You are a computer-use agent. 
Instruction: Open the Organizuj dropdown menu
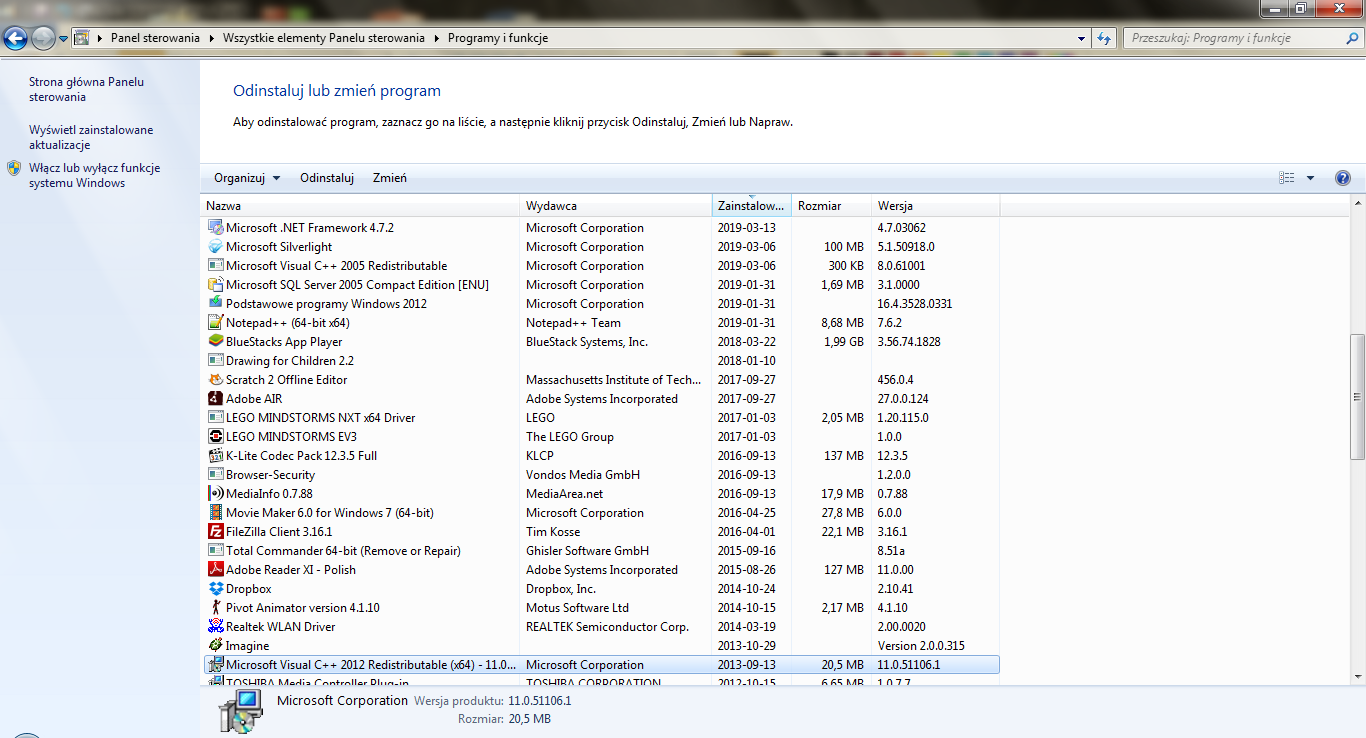247,178
